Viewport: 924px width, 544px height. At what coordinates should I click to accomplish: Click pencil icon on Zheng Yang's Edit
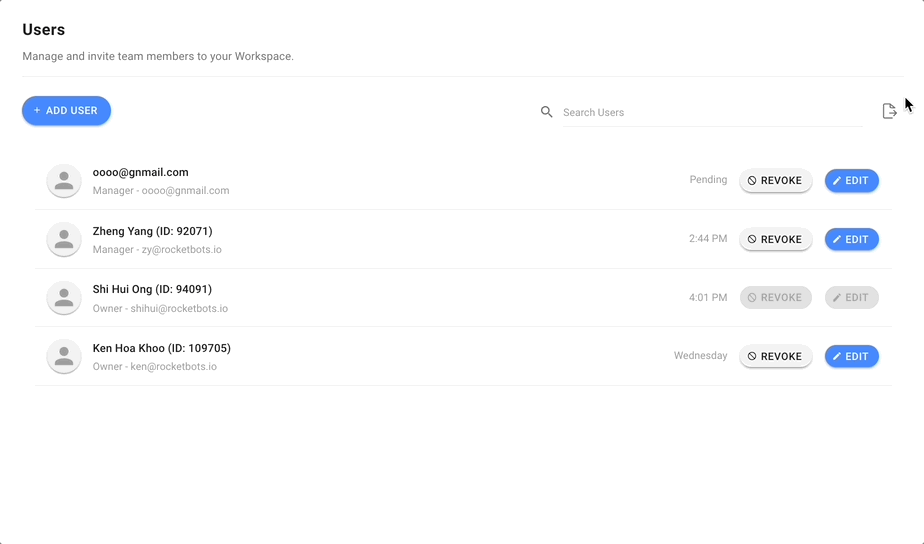(837, 239)
